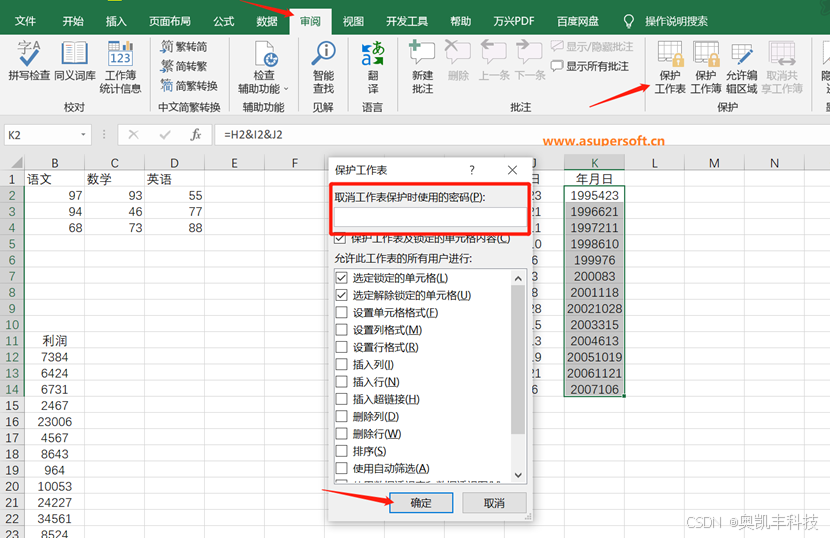Select cell containing 23006
Viewport: 830px width, 538px height.
click(x=55, y=422)
